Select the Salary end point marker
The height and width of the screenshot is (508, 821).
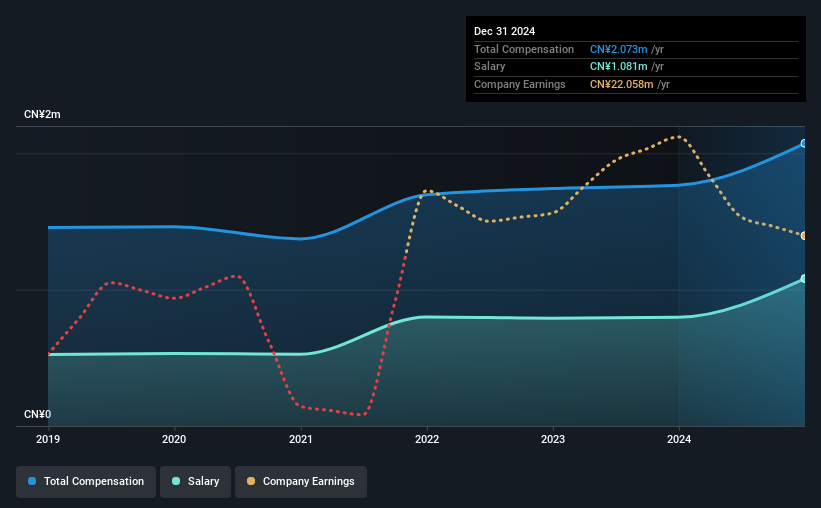pos(804,279)
